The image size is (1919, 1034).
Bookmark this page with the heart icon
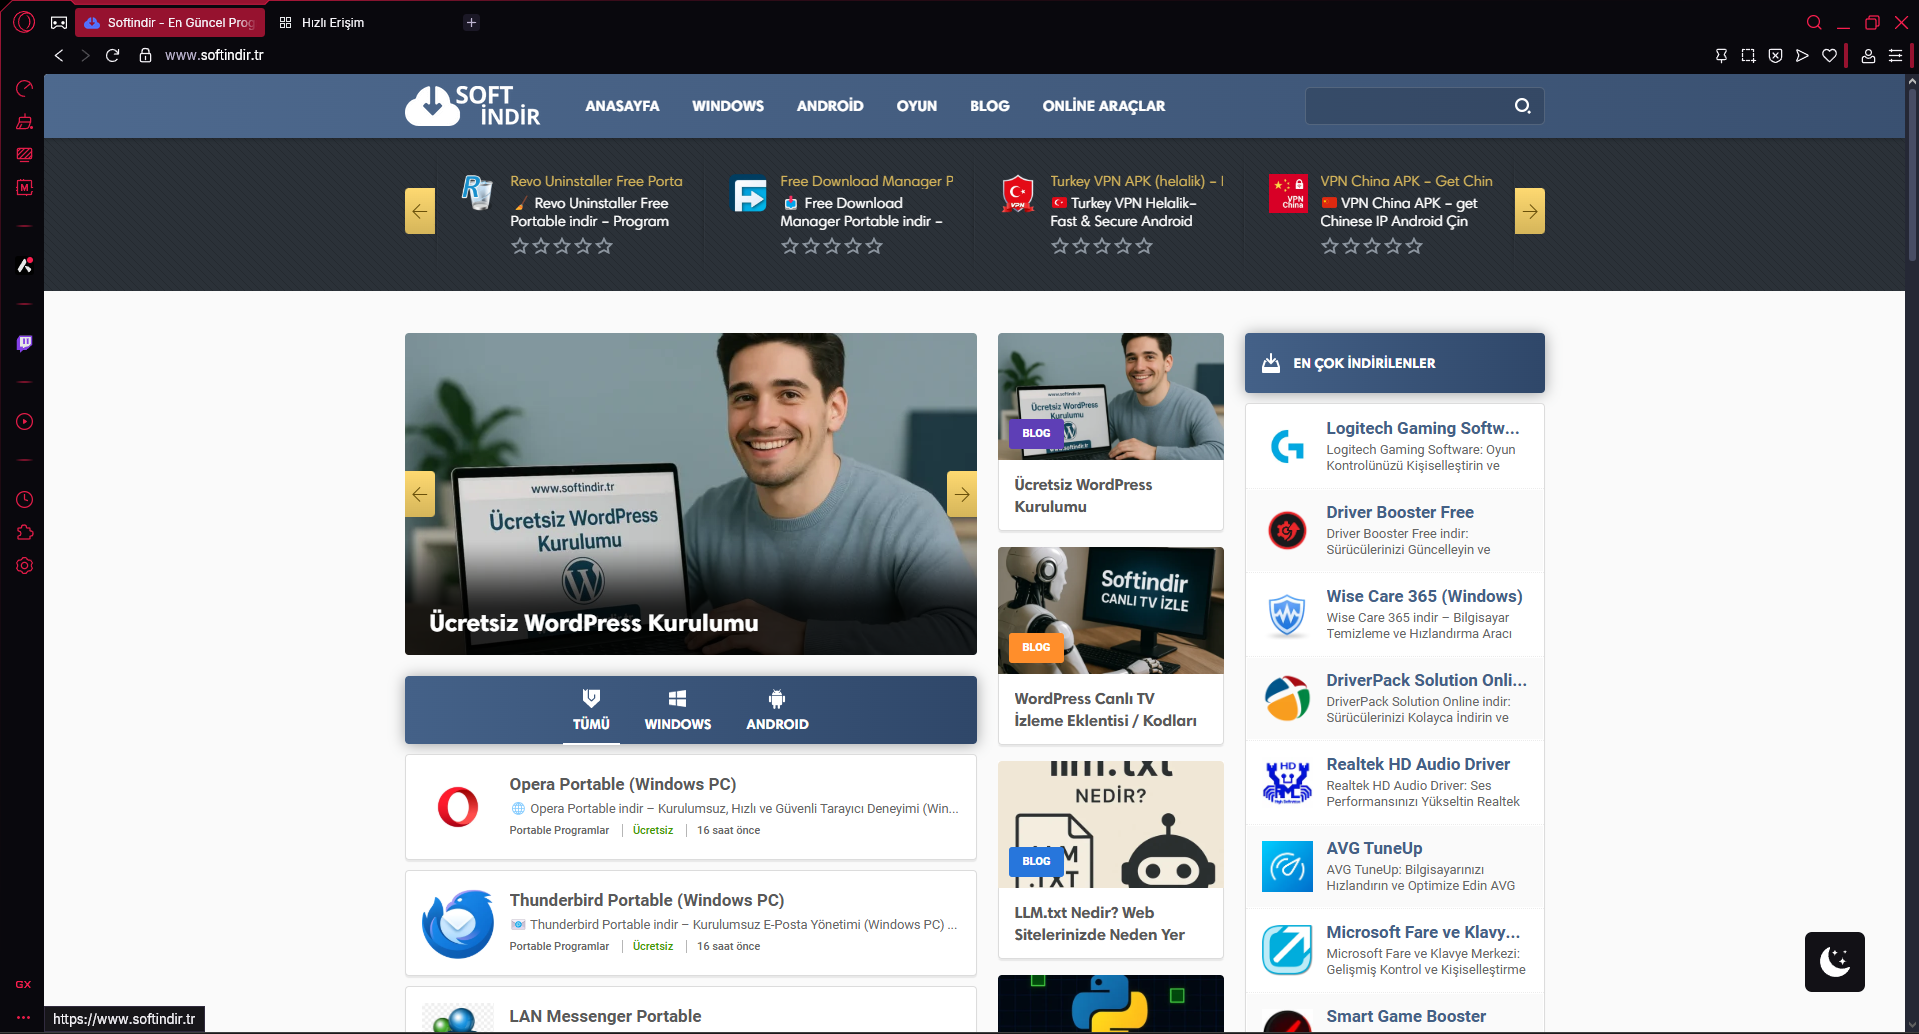[x=1829, y=55]
